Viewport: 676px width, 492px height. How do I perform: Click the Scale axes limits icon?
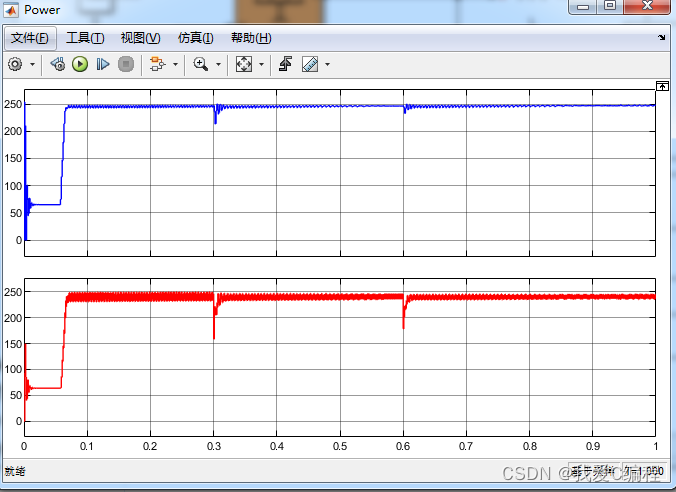coord(244,64)
